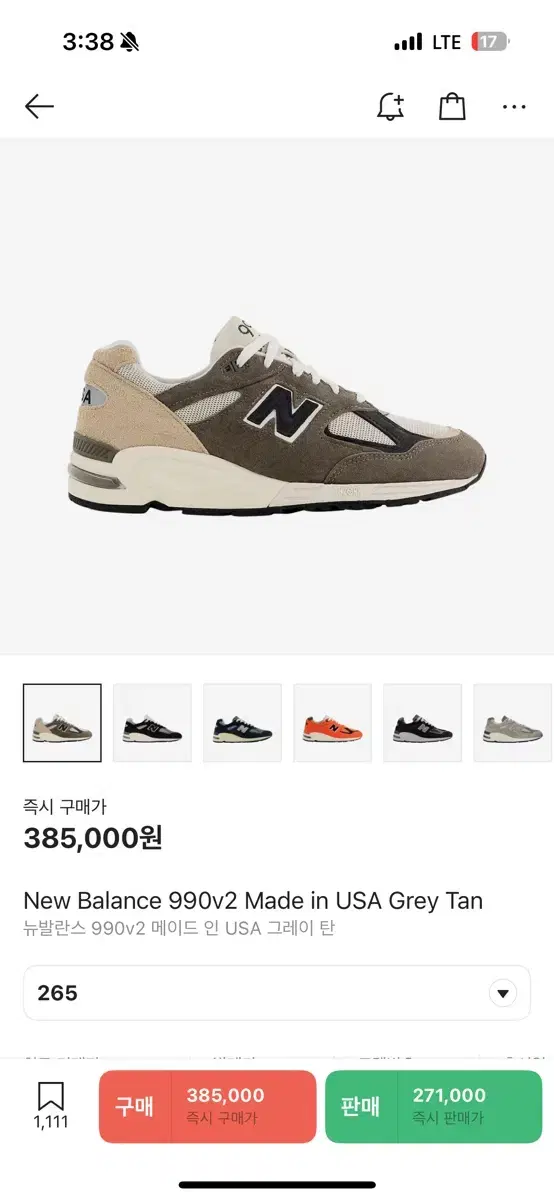Tap the 385,000원 instant buy price
Screen dimensions: 554x1200
pyautogui.click(x=93, y=838)
